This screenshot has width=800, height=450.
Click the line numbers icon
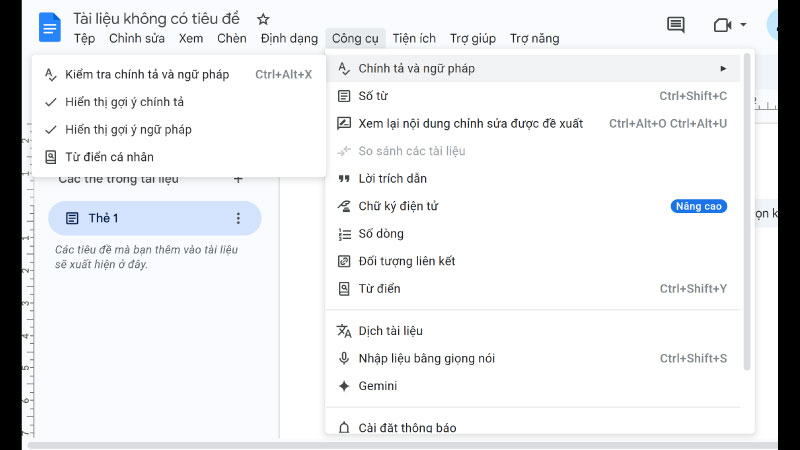click(344, 234)
